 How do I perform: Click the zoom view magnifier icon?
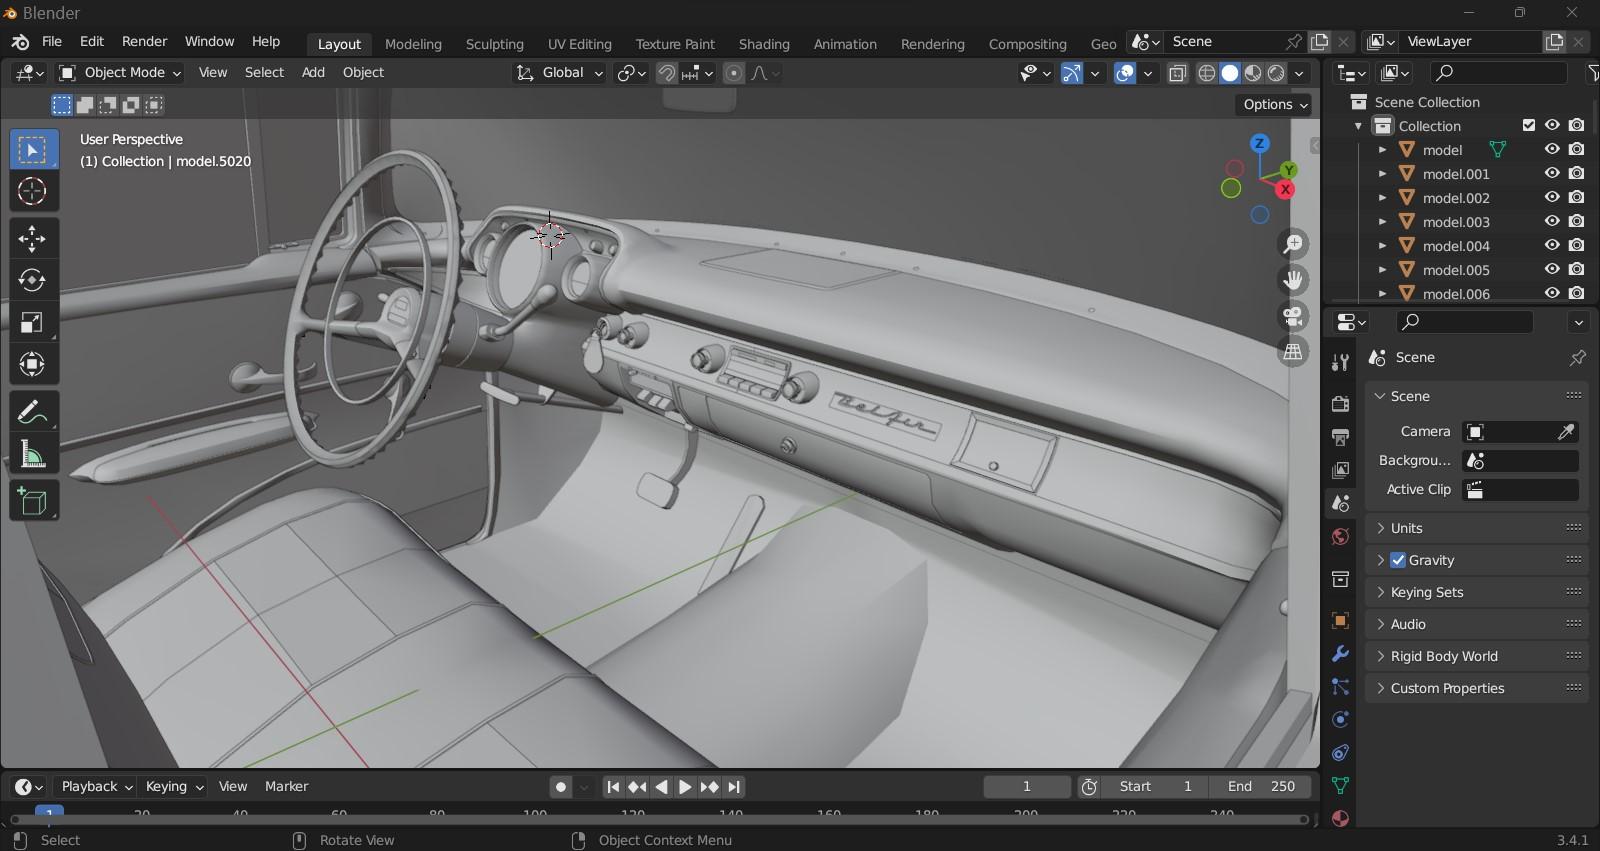(1293, 244)
